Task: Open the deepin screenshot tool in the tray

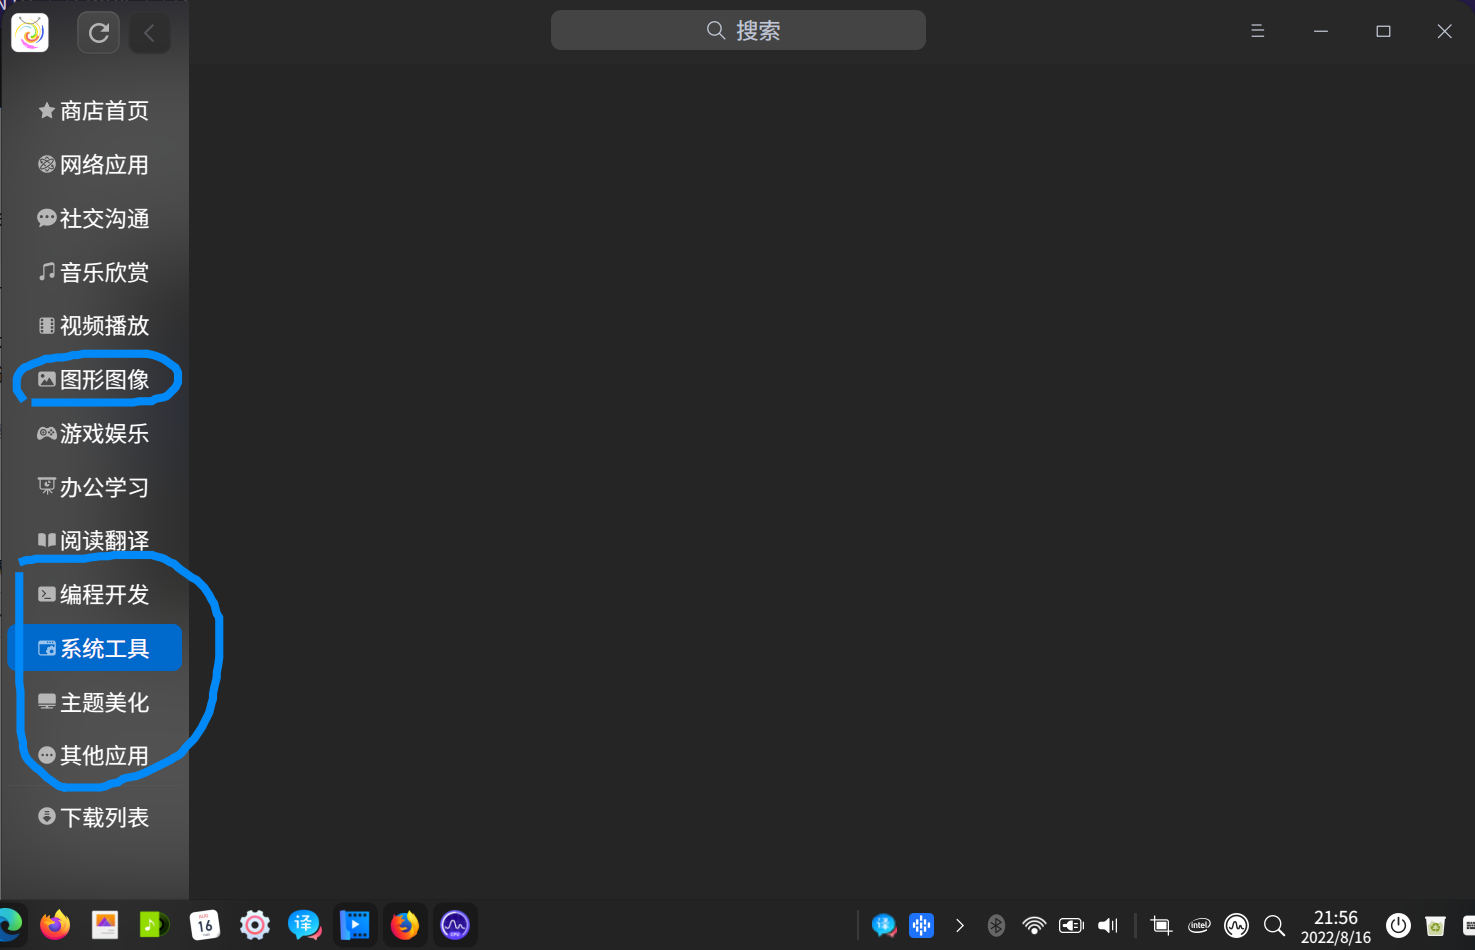Action: click(1161, 925)
